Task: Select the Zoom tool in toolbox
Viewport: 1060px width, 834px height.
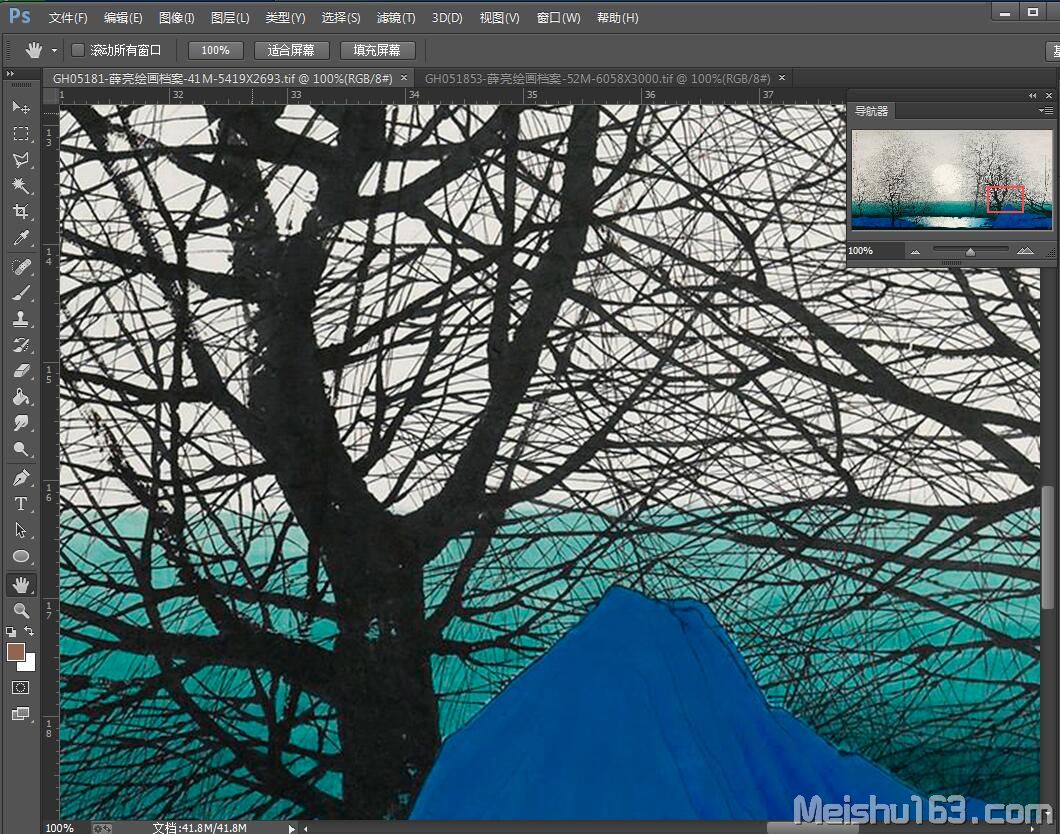Action: pos(21,611)
